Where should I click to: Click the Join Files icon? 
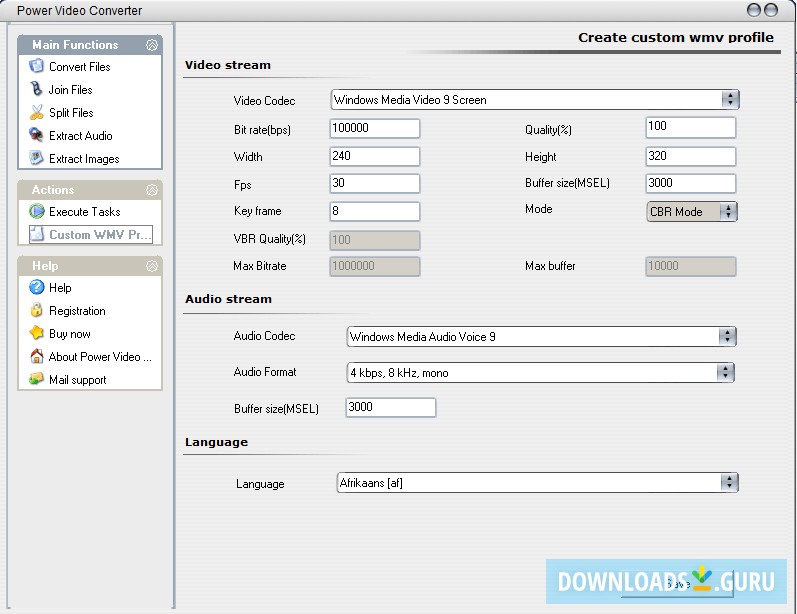(x=37, y=89)
